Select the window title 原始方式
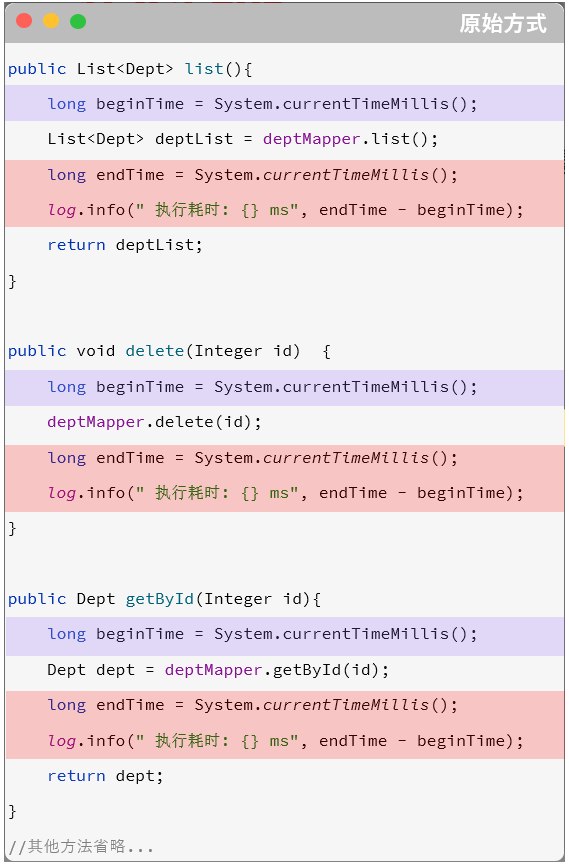Image resolution: width=569 pixels, height=866 pixels. pos(503,23)
